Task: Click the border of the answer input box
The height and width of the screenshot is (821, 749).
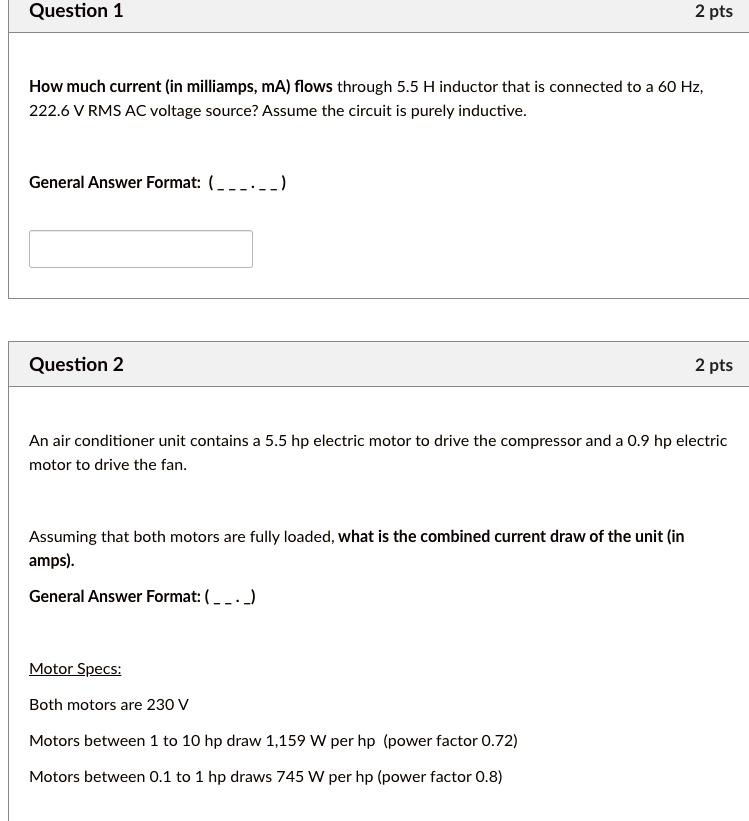Action: click(x=140, y=231)
